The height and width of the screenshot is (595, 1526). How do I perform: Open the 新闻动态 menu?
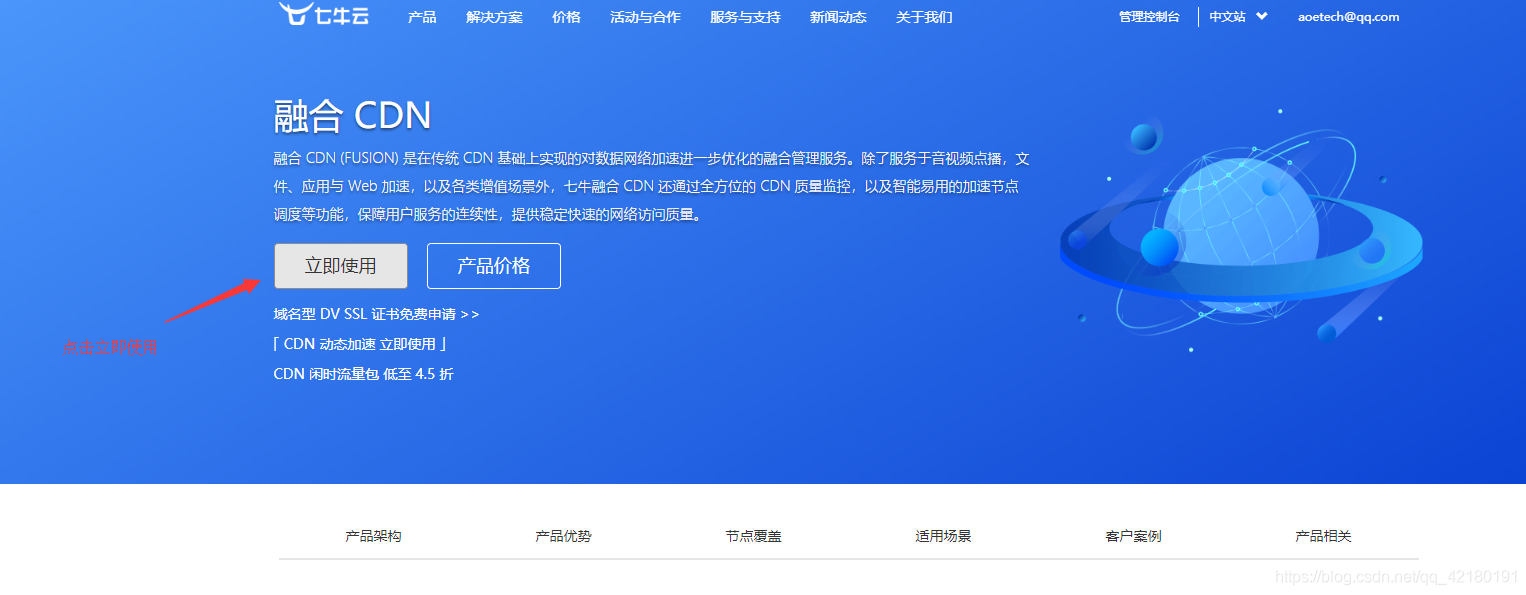click(838, 17)
